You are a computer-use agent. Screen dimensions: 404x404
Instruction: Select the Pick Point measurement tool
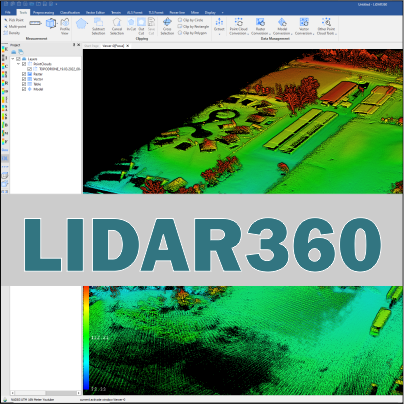[14, 20]
